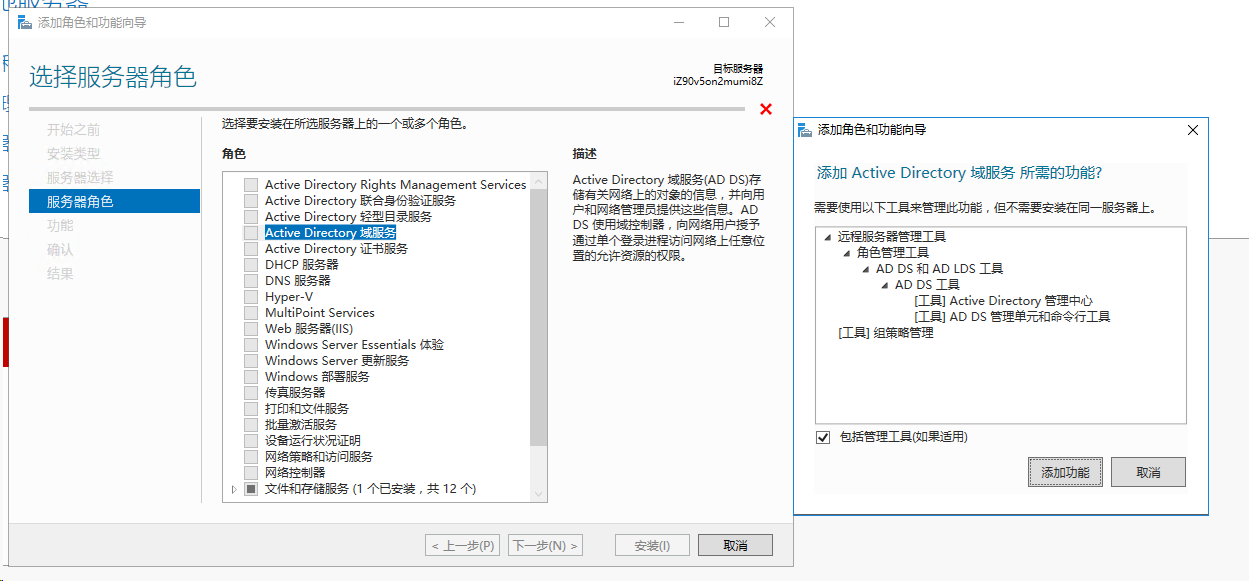Select the 服务器角色 wizard step
Screen dimensions: 1249x581
tap(114, 201)
